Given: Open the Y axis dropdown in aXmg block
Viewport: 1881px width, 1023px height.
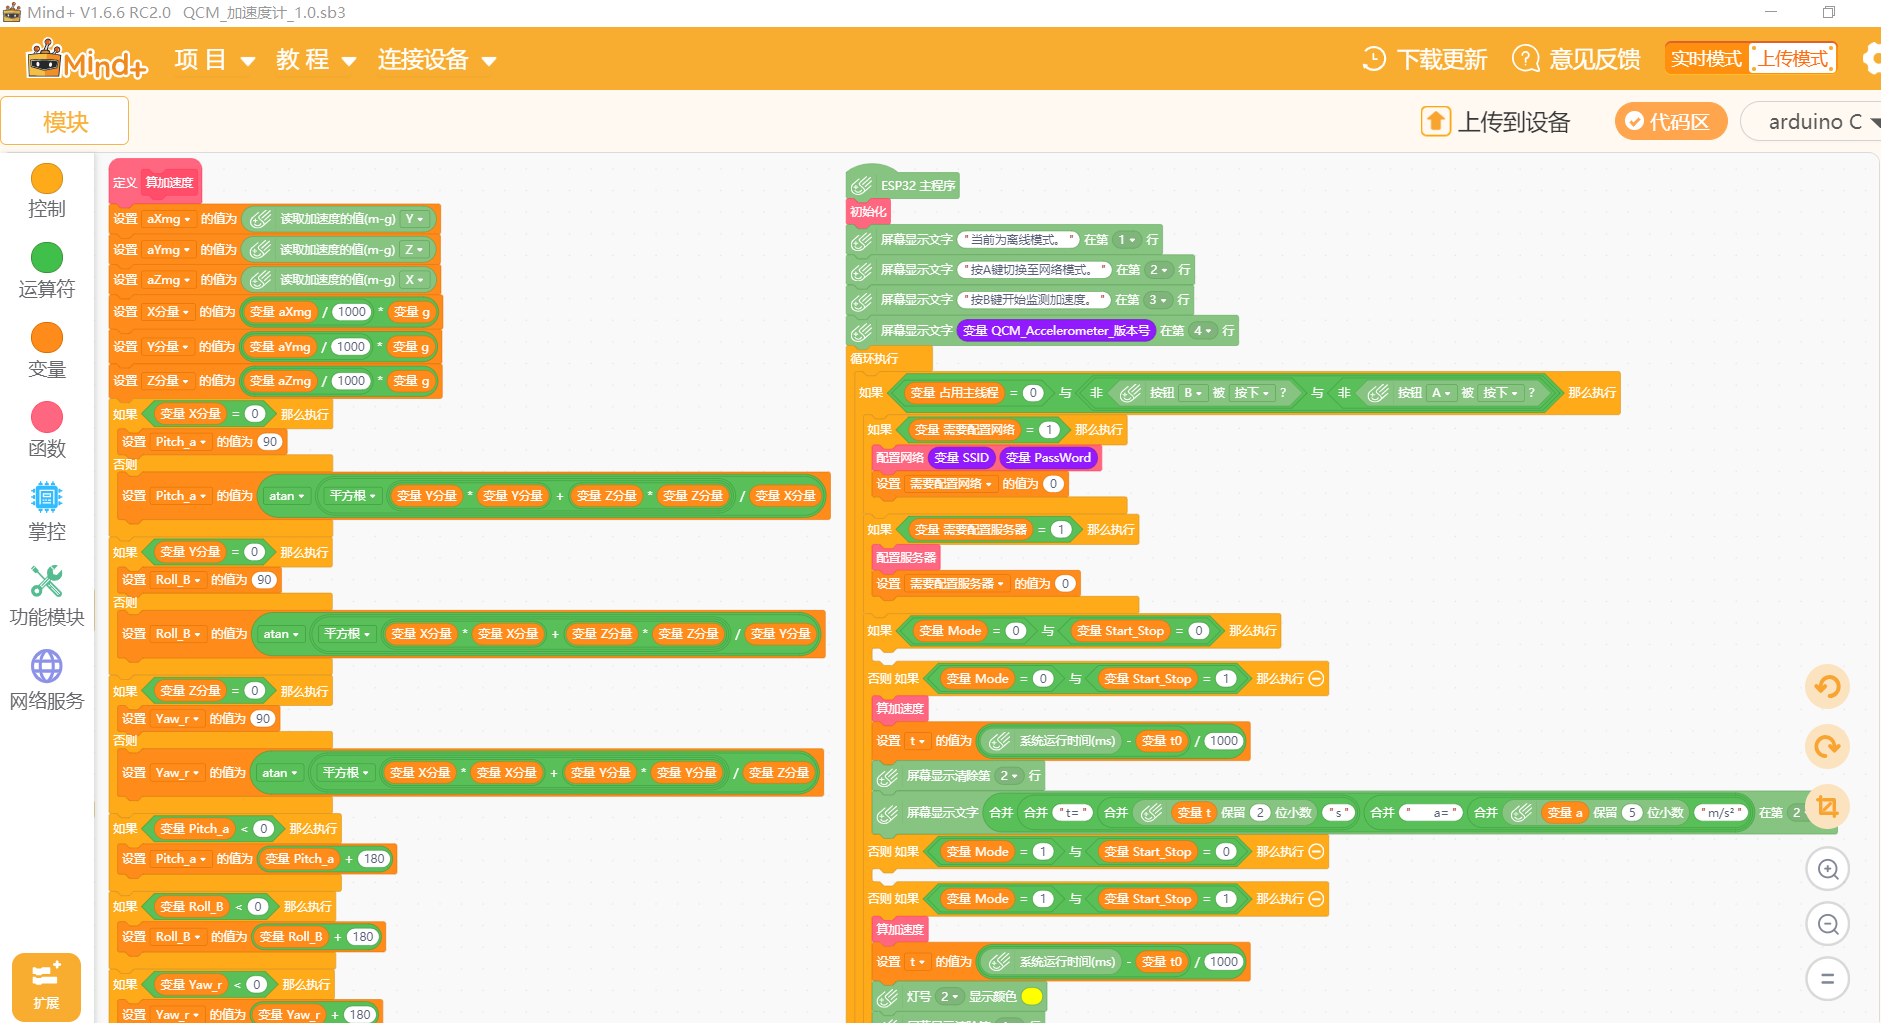Looking at the screenshot, I should pos(415,219).
